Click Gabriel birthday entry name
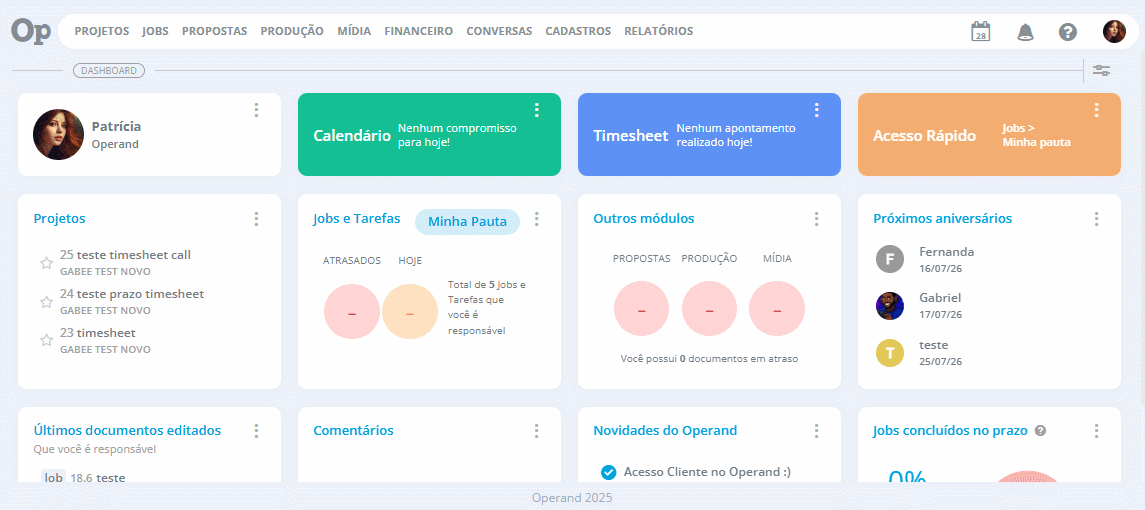Image resolution: width=1145 pixels, height=510 pixels. point(940,298)
